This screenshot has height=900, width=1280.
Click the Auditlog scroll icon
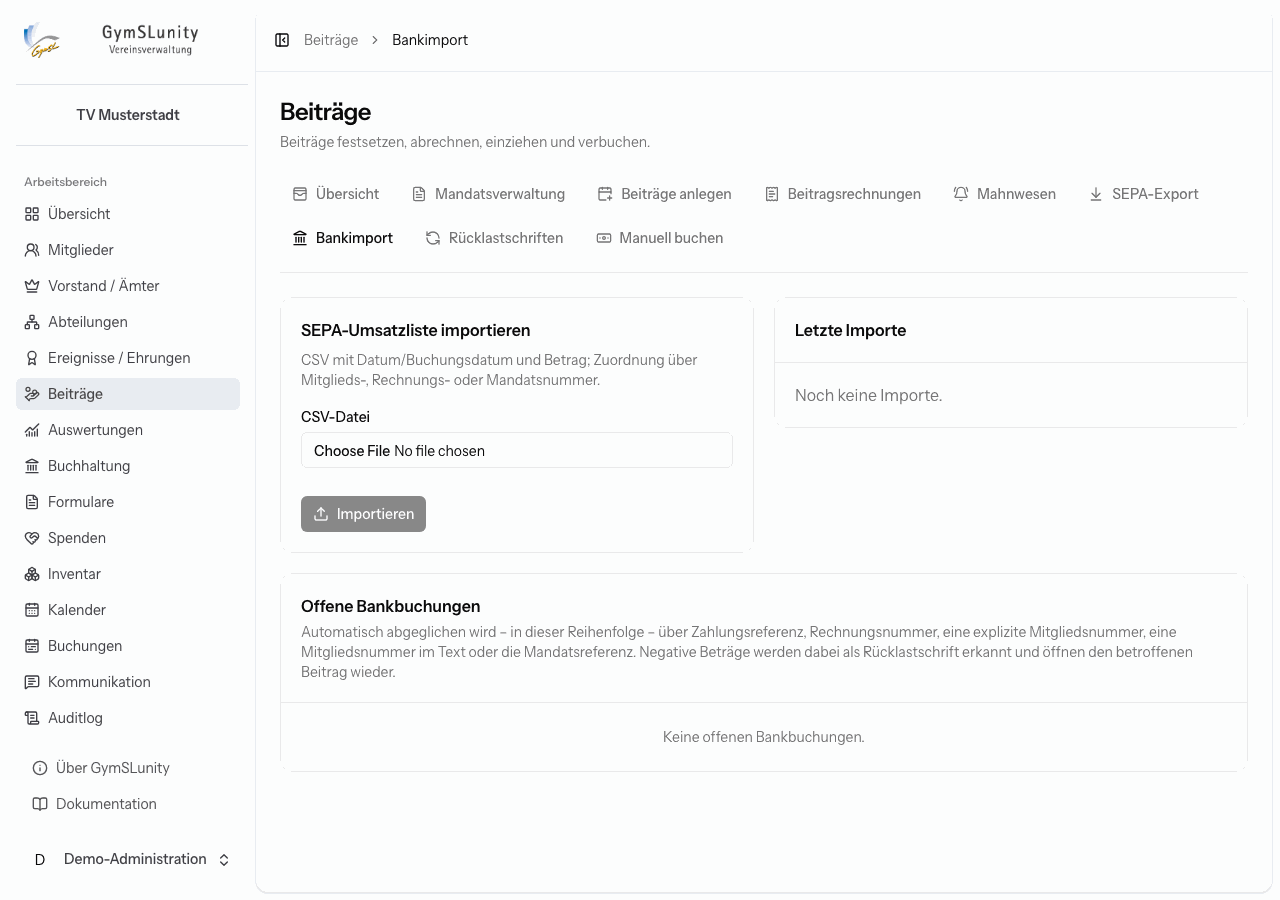pos(32,718)
